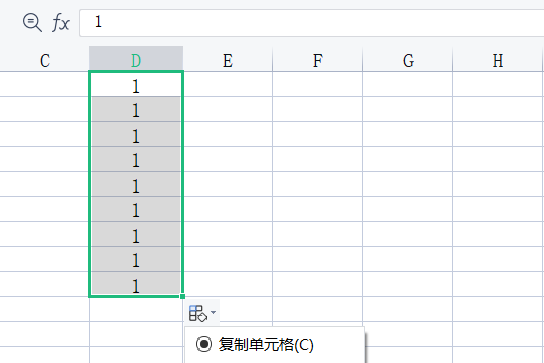Click the top empty cell in column E

point(228,84)
